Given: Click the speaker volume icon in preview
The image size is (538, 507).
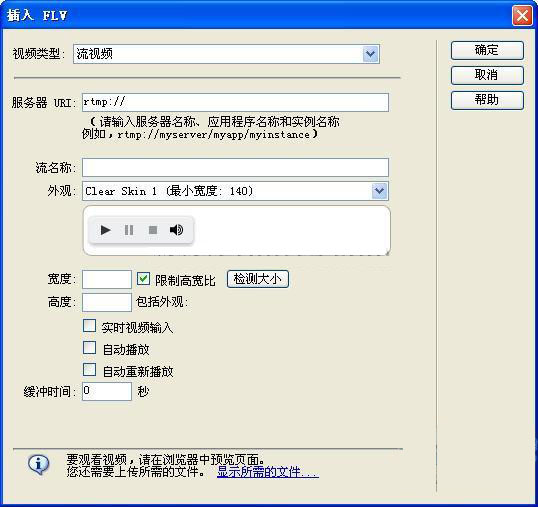Looking at the screenshot, I should 176,230.
